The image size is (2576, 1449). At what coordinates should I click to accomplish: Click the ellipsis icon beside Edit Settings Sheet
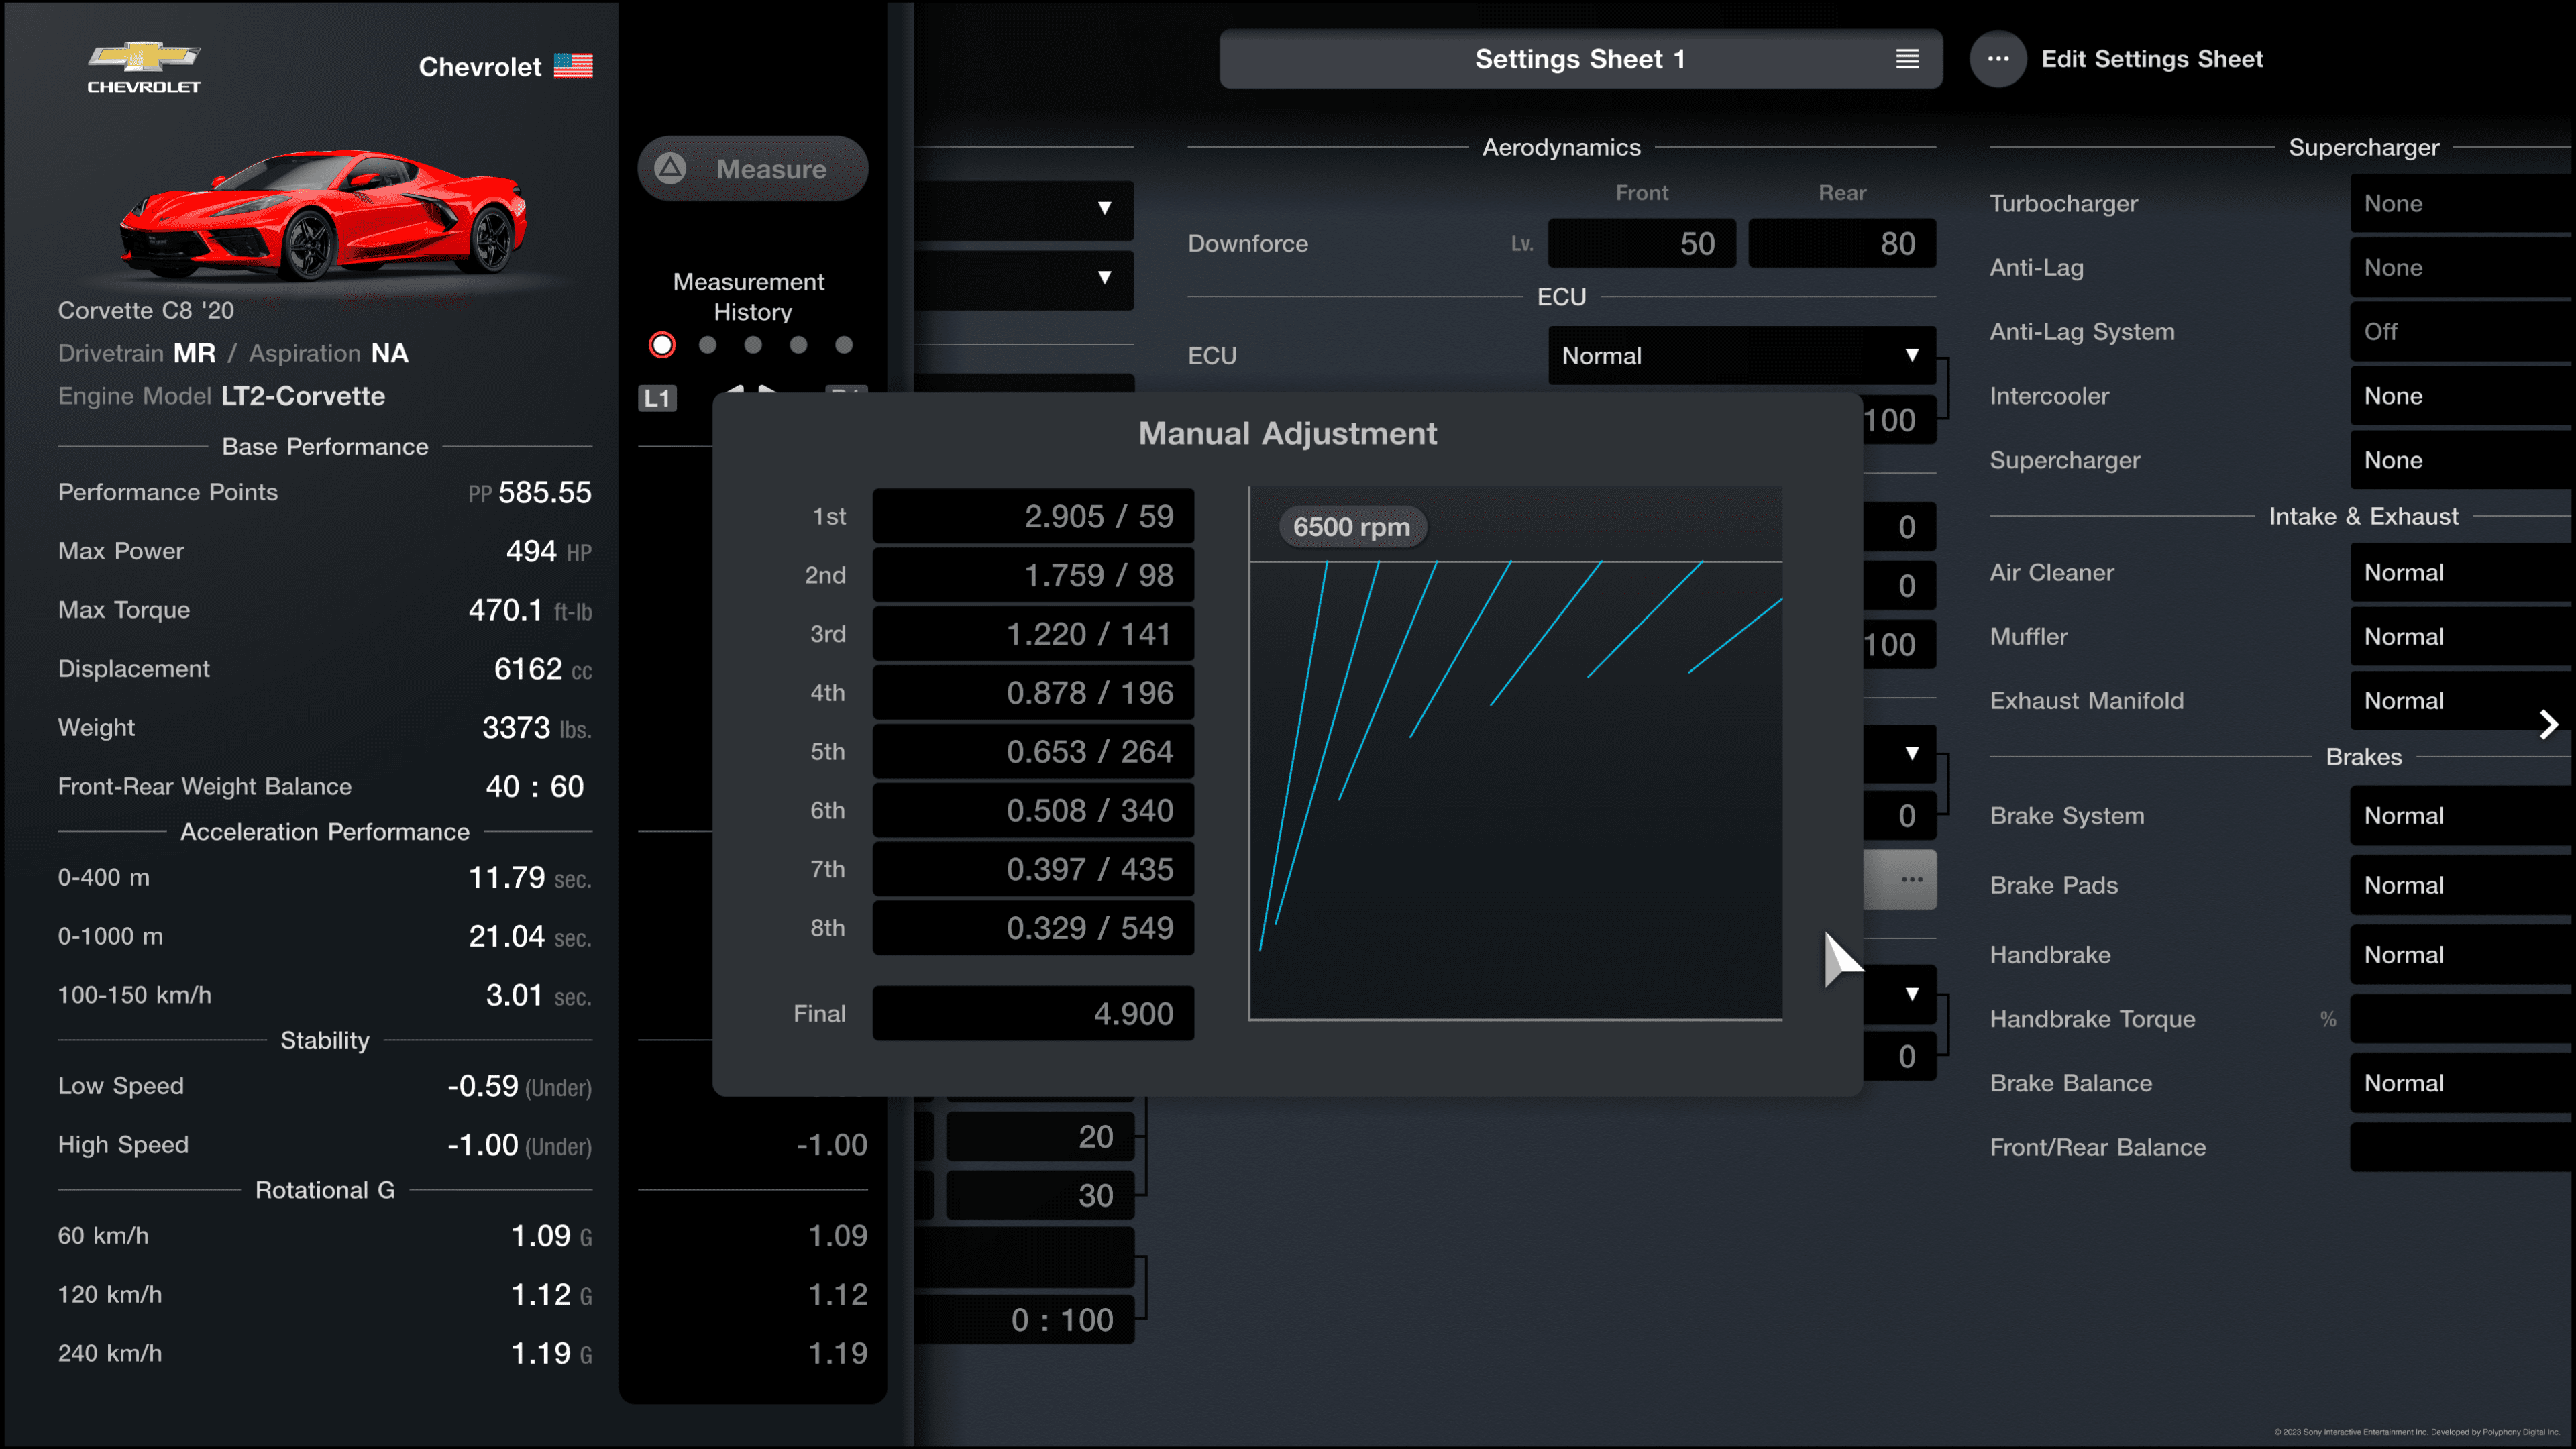[1998, 59]
